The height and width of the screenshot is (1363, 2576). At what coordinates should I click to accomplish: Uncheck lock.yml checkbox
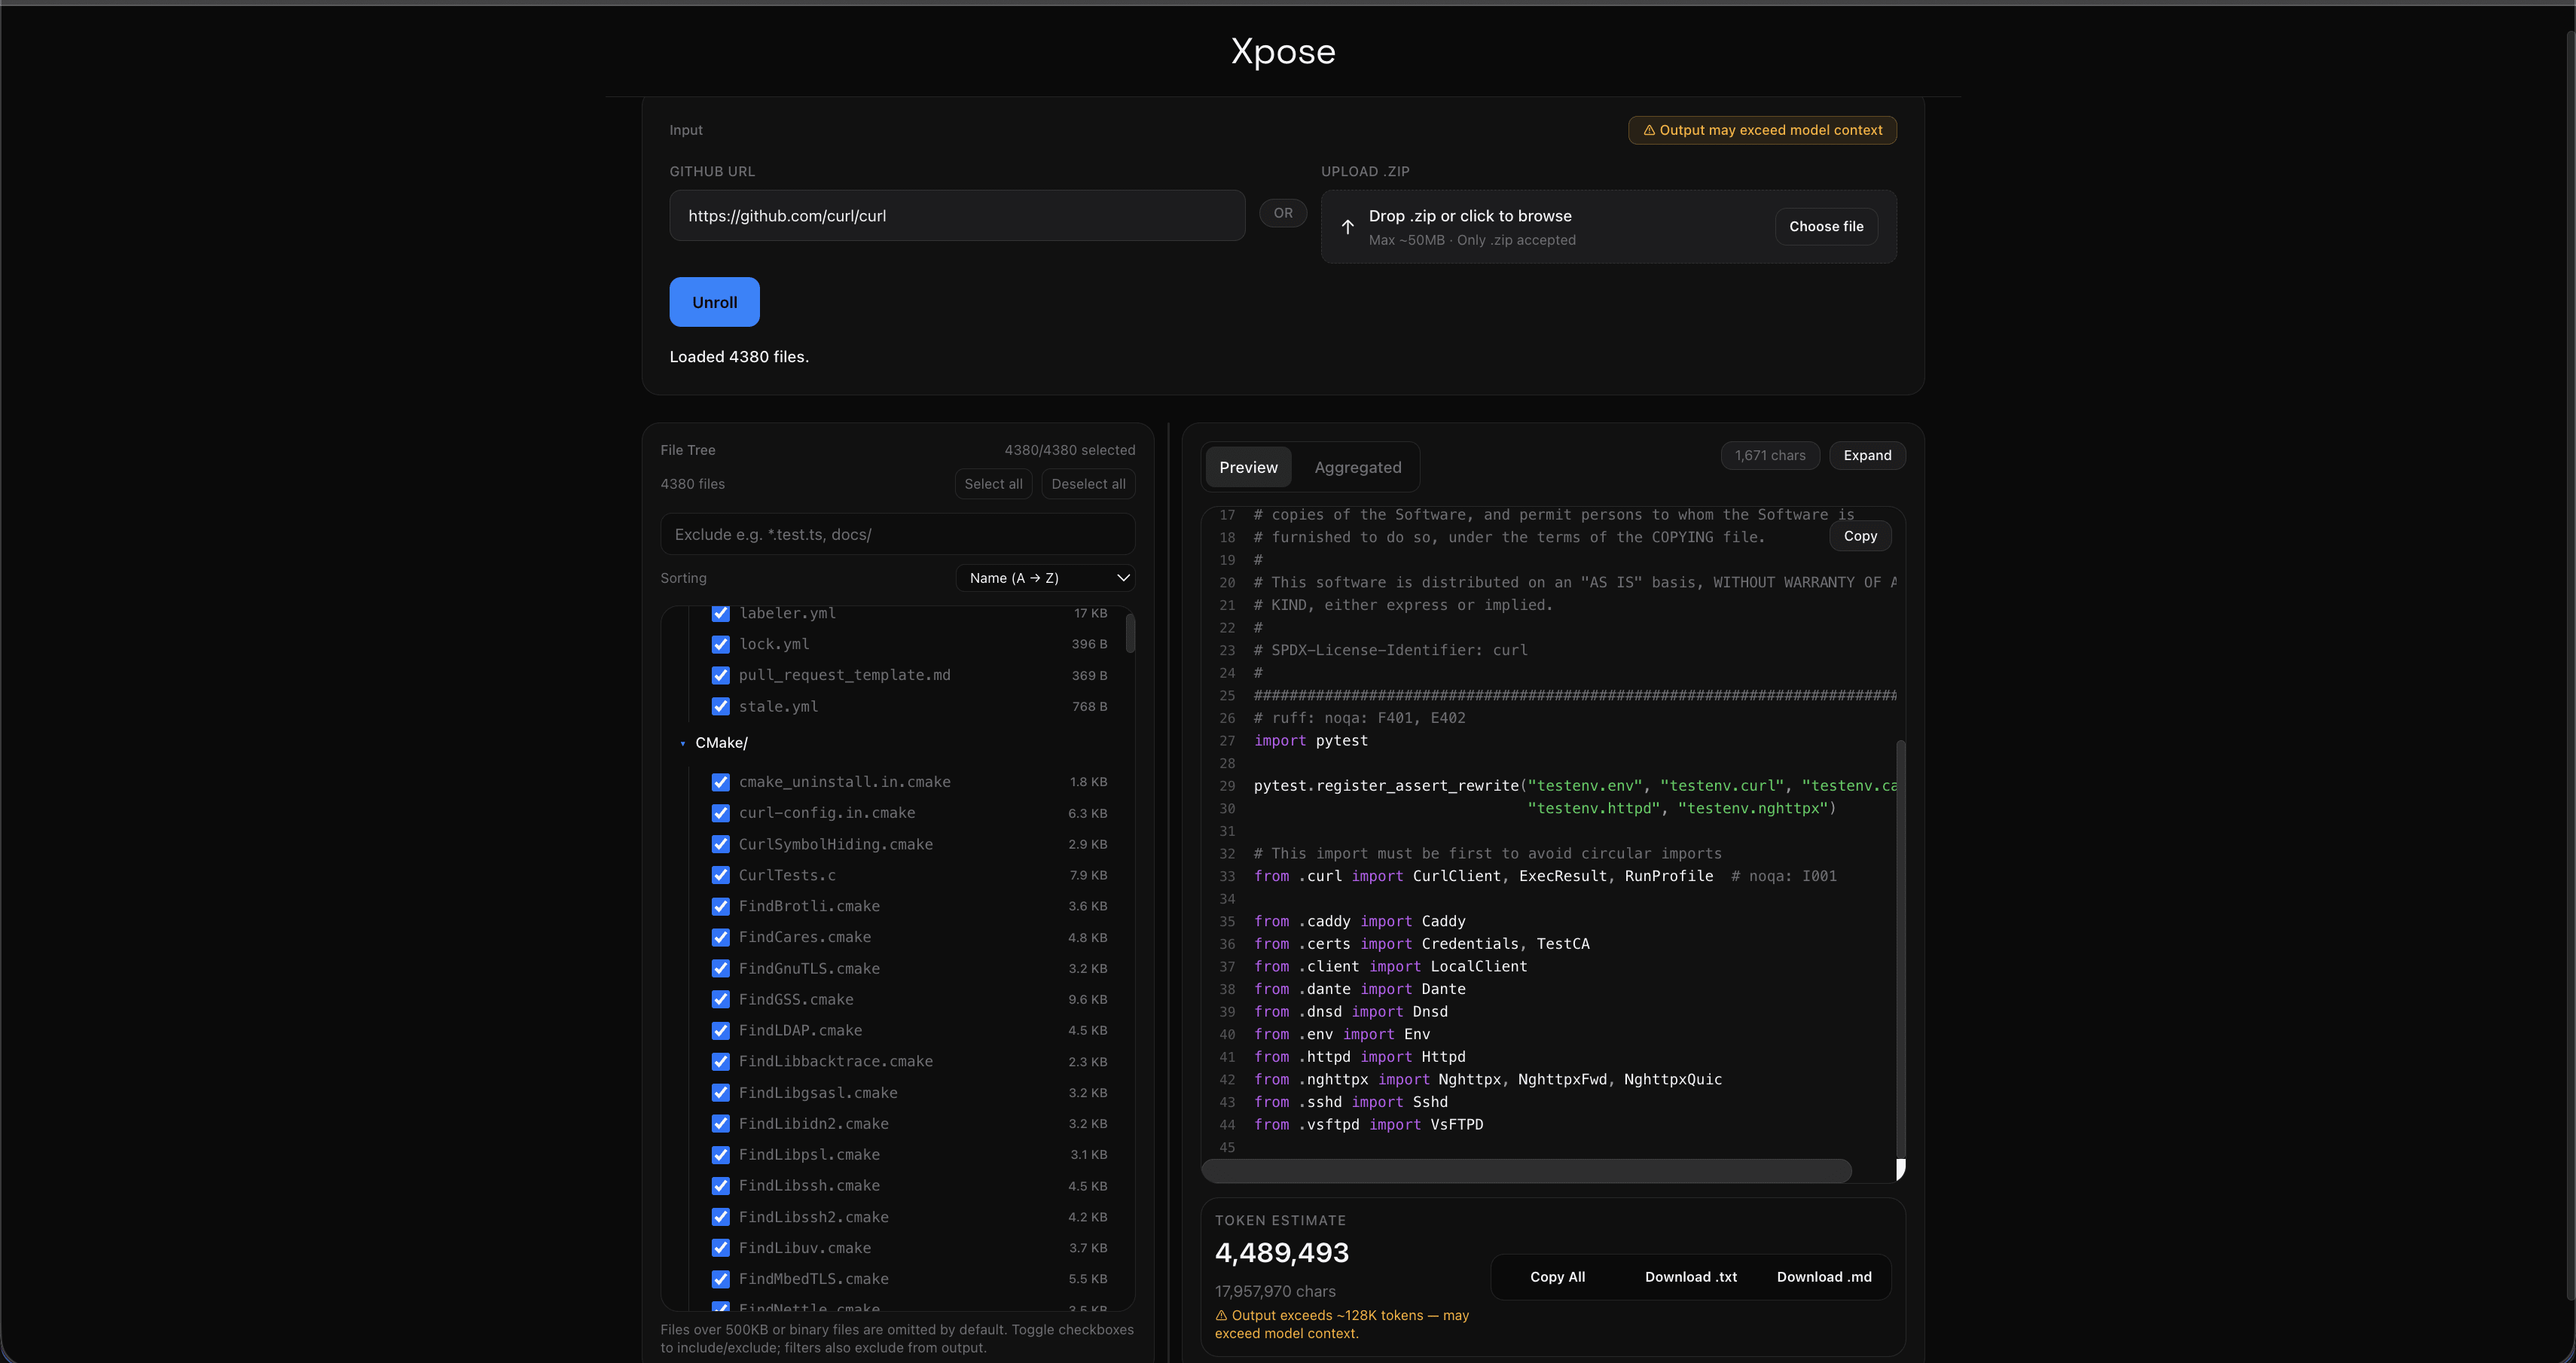pyautogui.click(x=720, y=644)
